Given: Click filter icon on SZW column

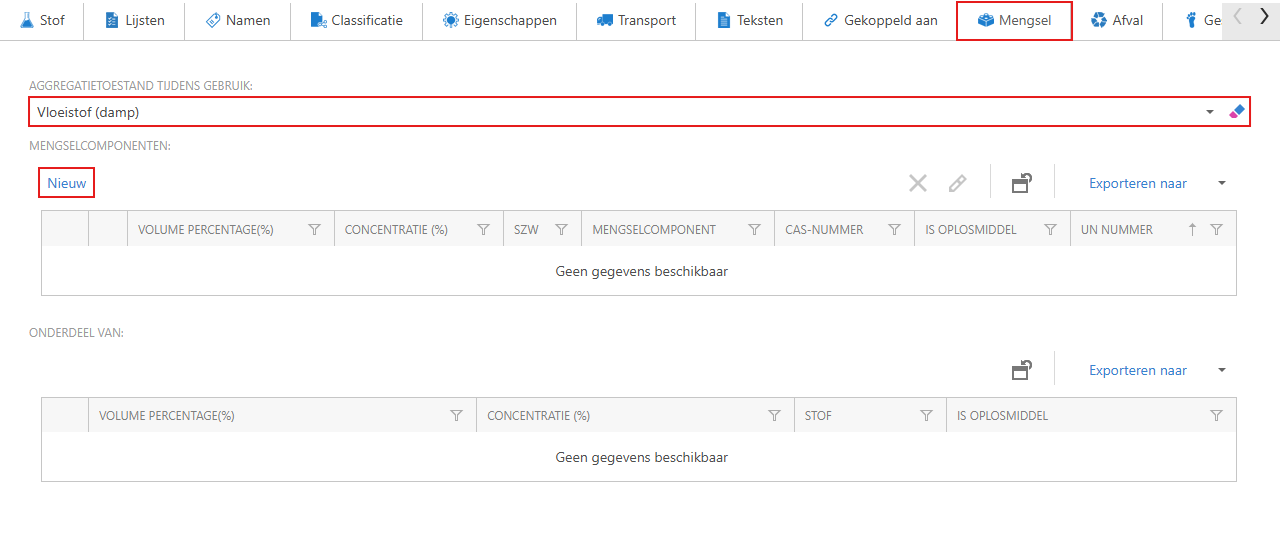Looking at the screenshot, I should point(561,230).
